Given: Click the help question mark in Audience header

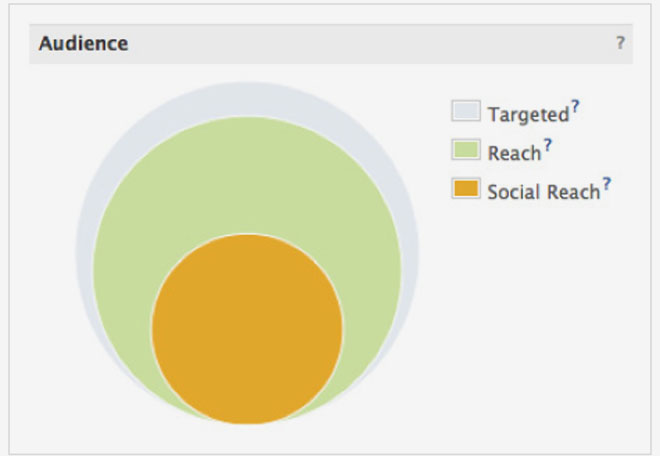Looking at the screenshot, I should (620, 44).
